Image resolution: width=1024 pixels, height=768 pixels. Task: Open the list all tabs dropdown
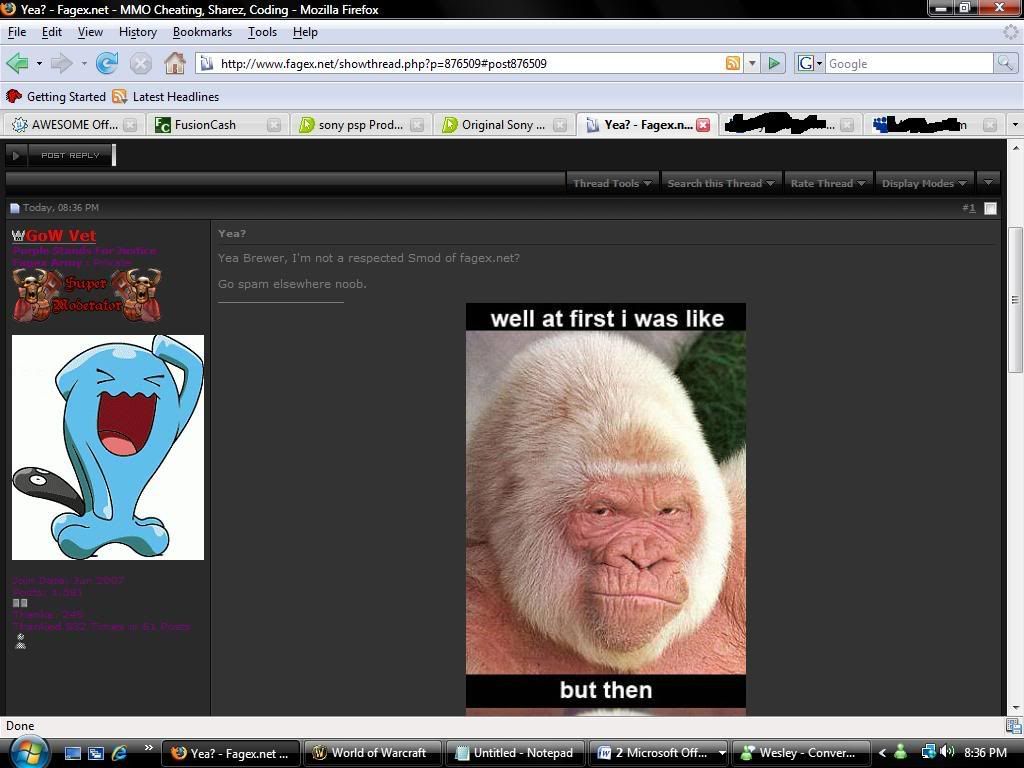[1014, 125]
